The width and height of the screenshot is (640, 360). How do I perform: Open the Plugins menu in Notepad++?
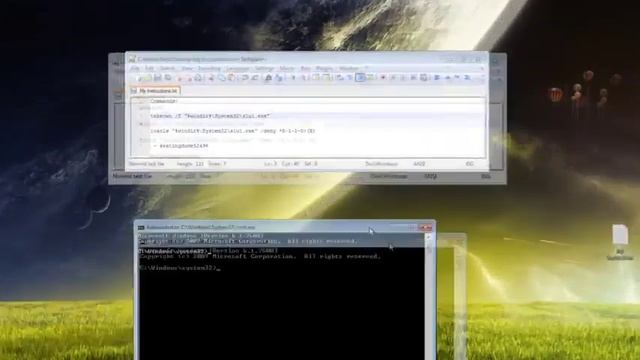pos(324,68)
